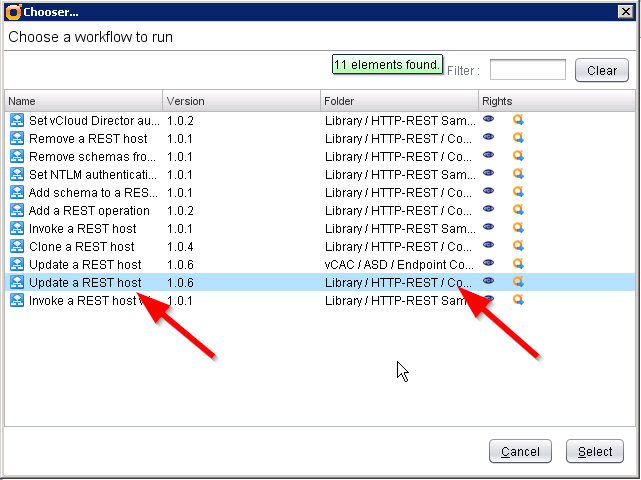Screen dimensions: 641x480
Task: Click eye icon in Clone a REST host row
Action: [x=489, y=245]
